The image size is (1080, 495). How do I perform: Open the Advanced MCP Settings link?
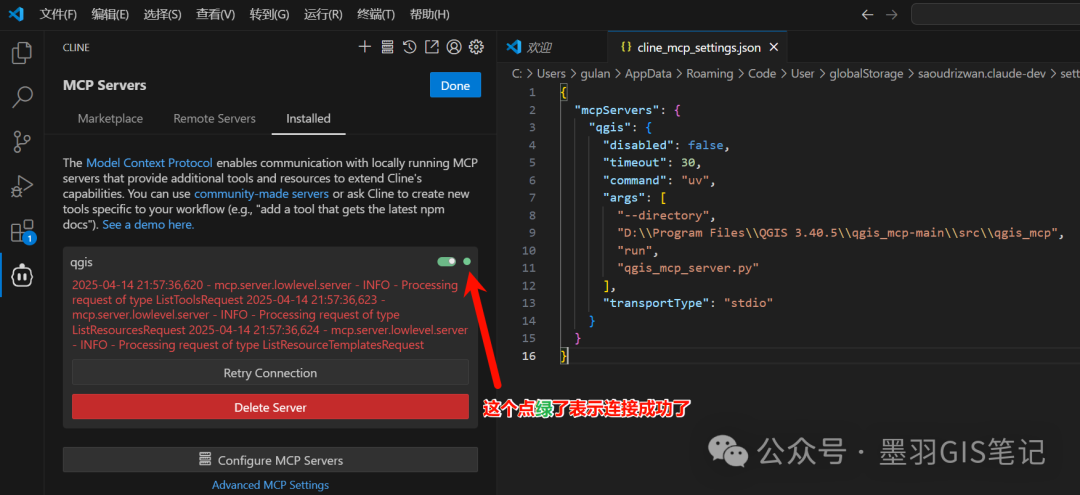click(270, 485)
